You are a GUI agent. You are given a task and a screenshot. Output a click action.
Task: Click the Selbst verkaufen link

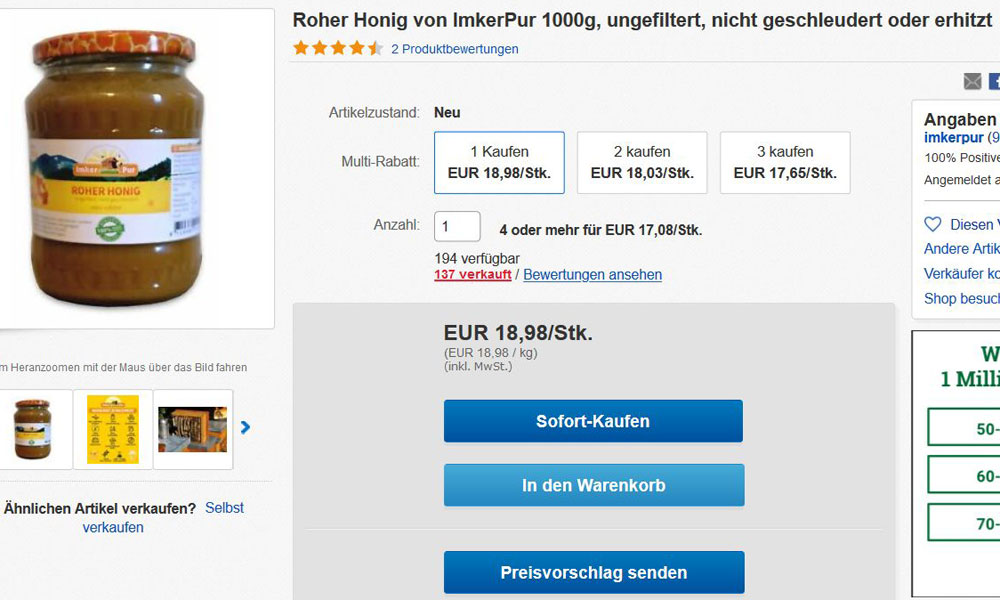(163, 517)
